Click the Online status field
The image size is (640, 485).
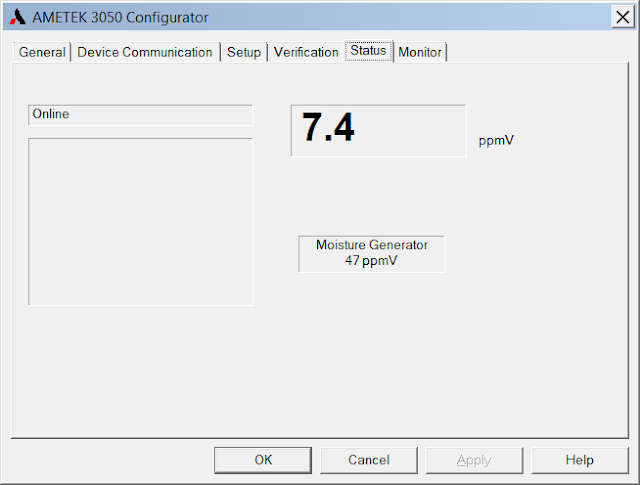click(x=140, y=115)
